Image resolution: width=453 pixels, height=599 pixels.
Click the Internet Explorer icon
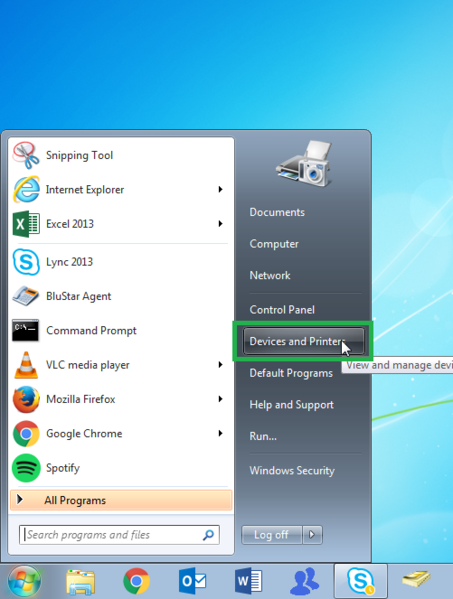point(26,189)
